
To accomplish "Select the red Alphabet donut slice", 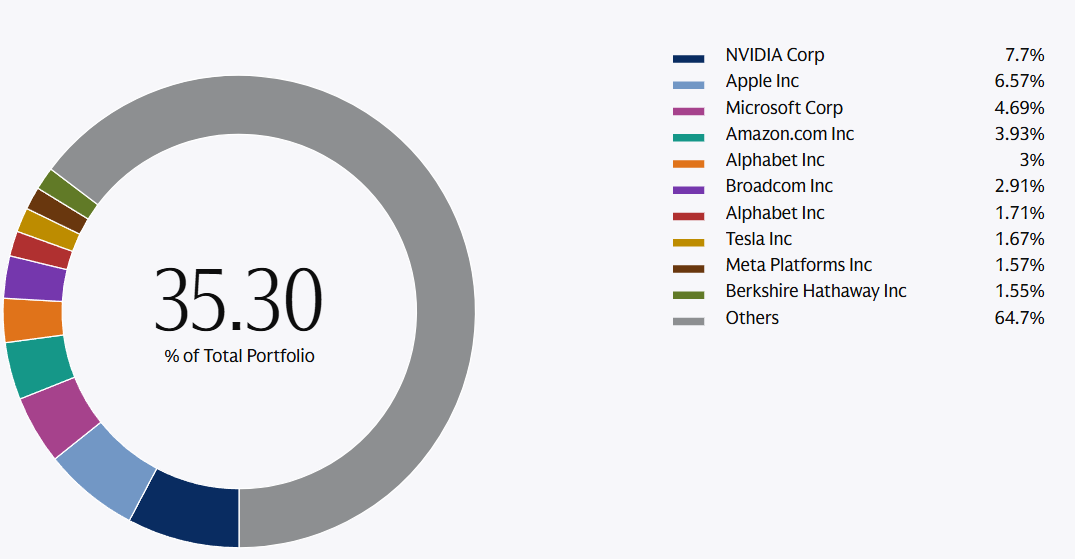I will (42, 250).
